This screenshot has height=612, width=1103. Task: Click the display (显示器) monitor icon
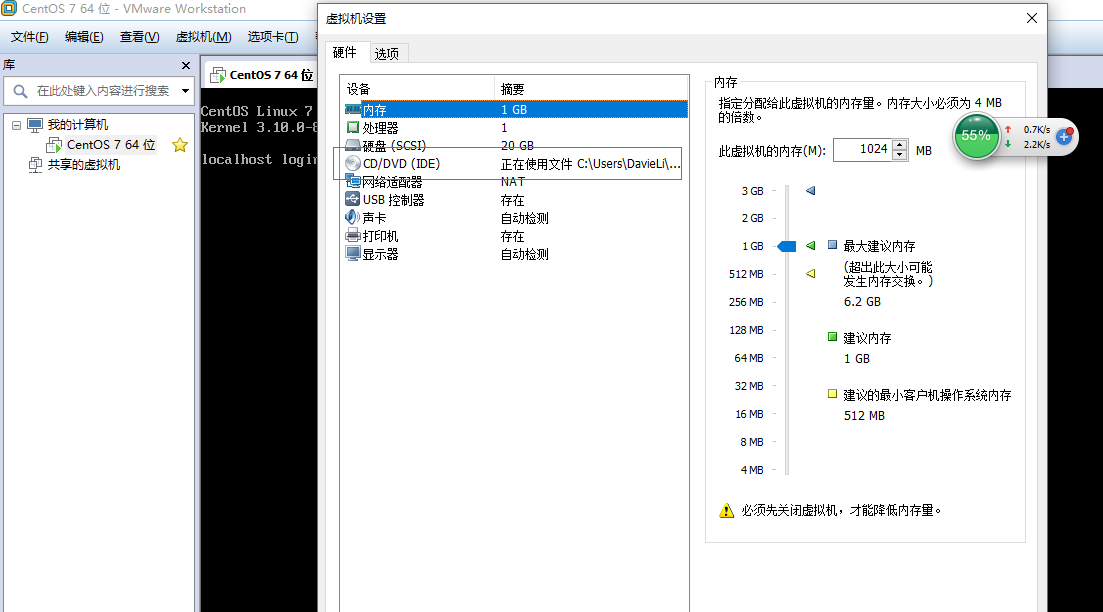[352, 253]
